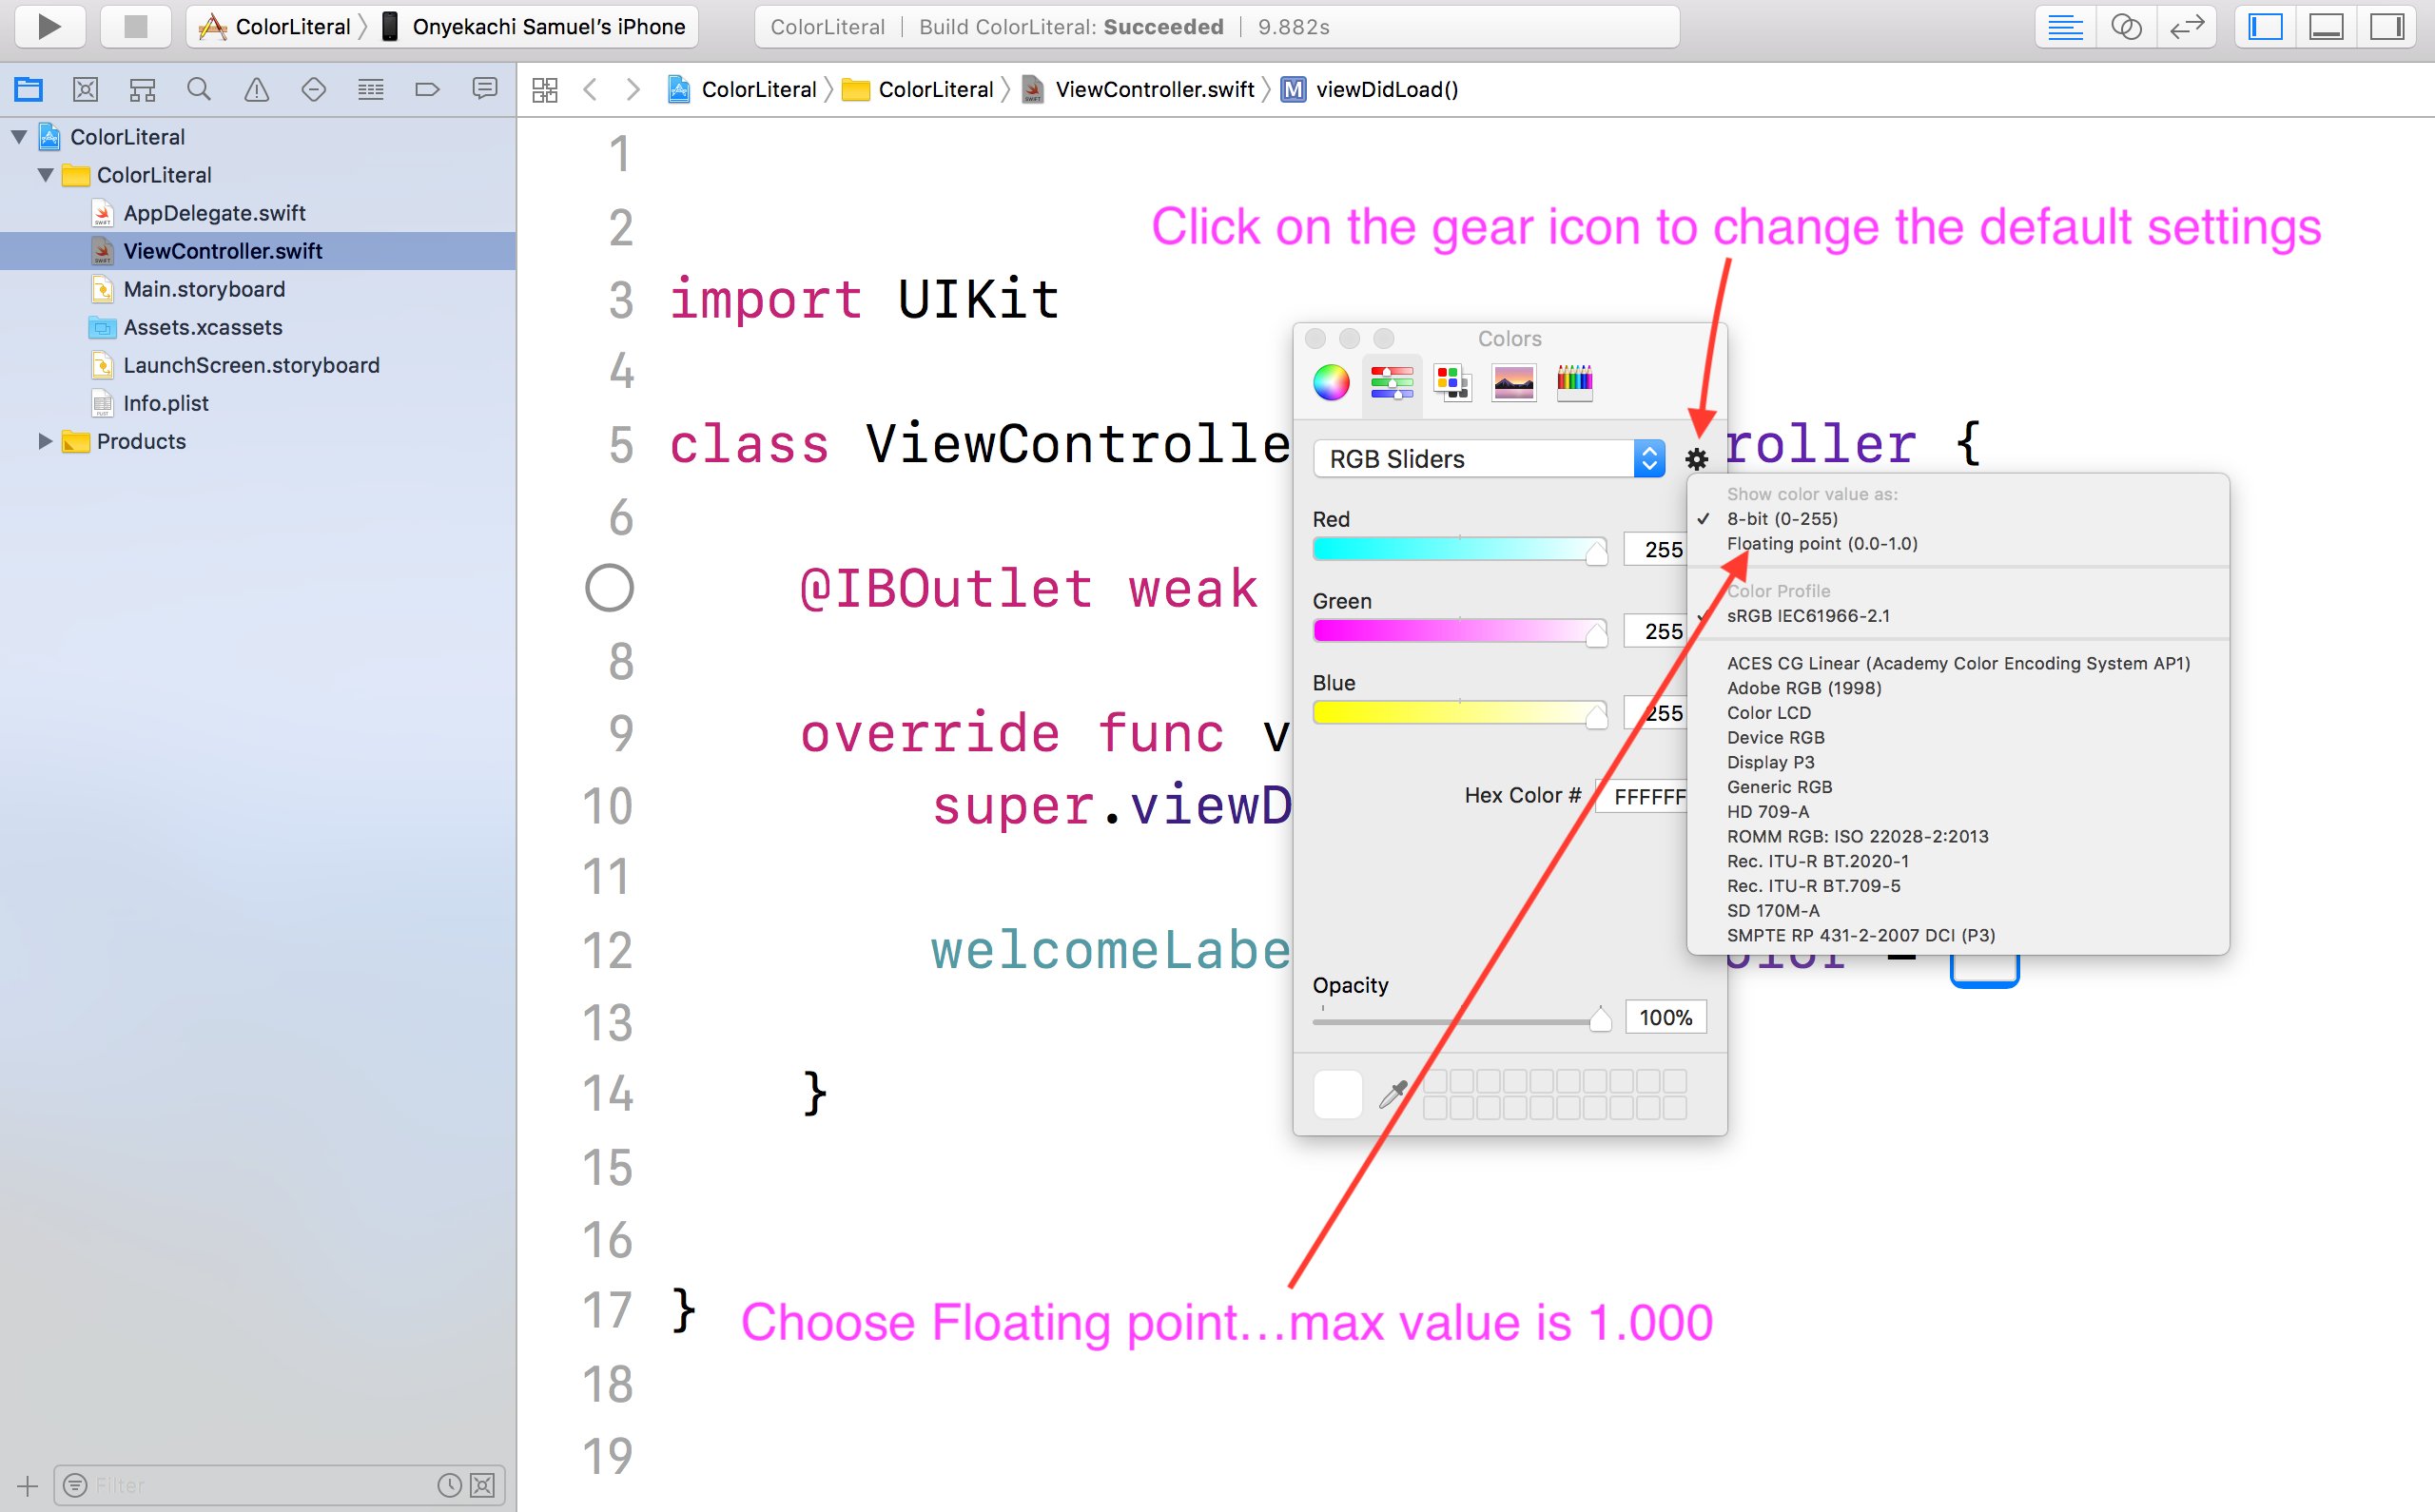Select ViewController.swift in the navigator
The height and width of the screenshot is (1512, 2435).
pyautogui.click(x=222, y=250)
